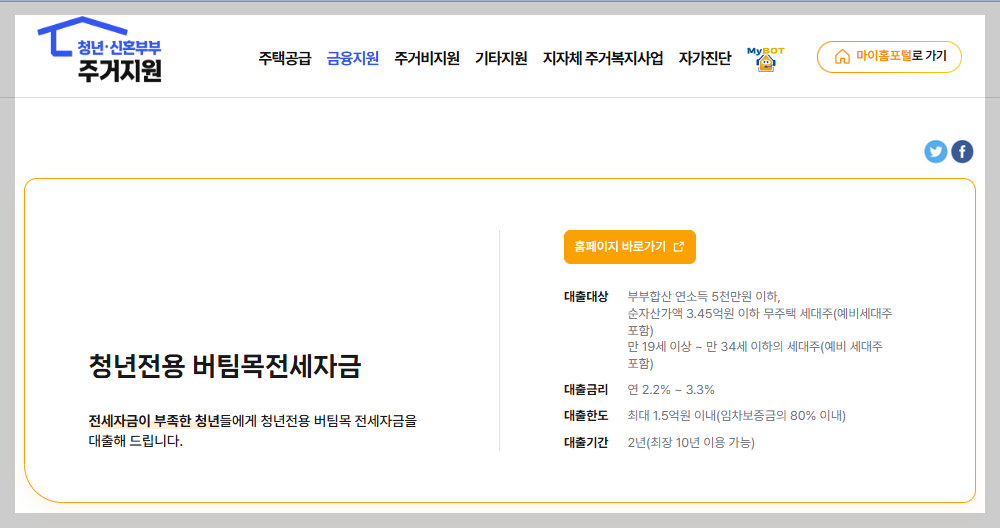1000x528 pixels.
Task: Click the 대출기간 label
Action: coord(585,443)
